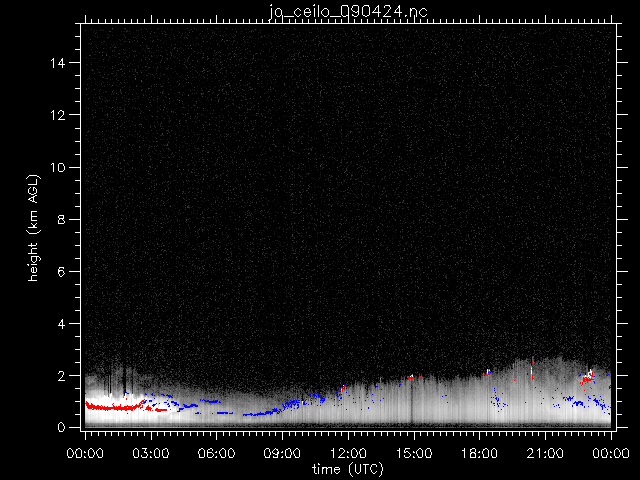640x480 pixels.
Task: Click the 14 km height tick label
Action: (60, 63)
